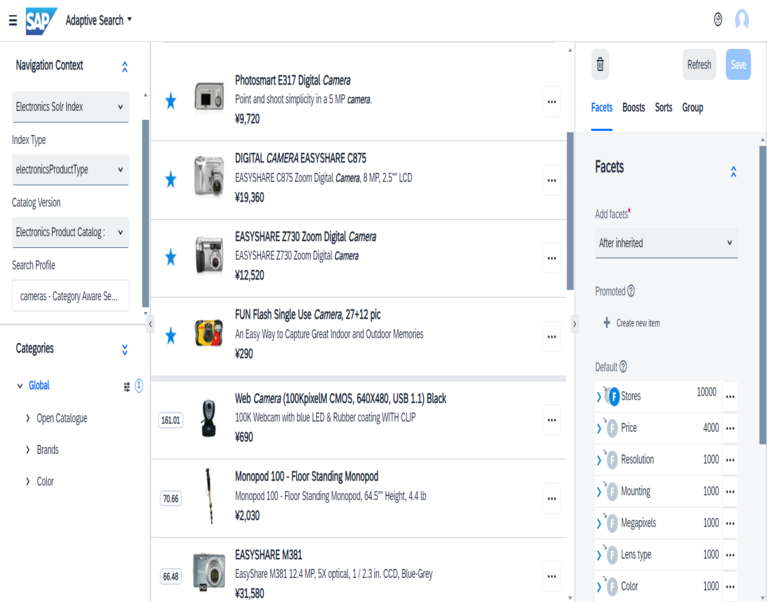Open the user profile avatar
Screen dimensions: 767x602
(x=741, y=20)
